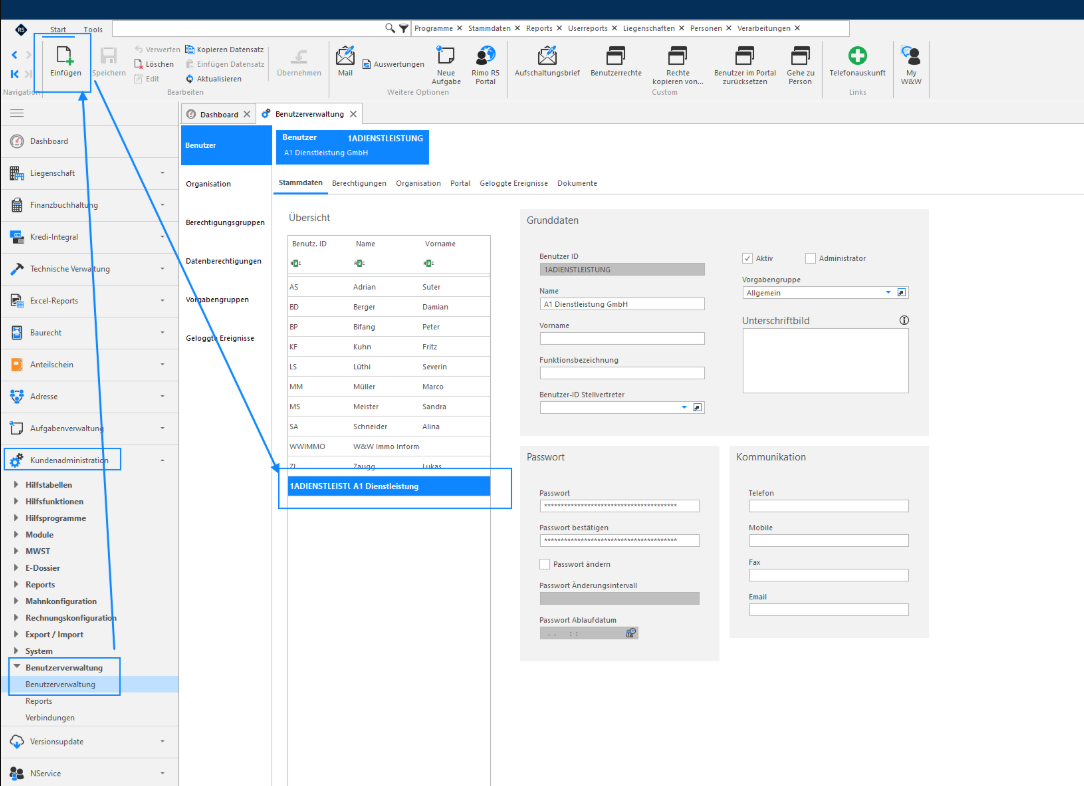Open the Benutzer-ID Stellvertreter dropdown
Viewport: 1084px width, 786px height.
684,407
